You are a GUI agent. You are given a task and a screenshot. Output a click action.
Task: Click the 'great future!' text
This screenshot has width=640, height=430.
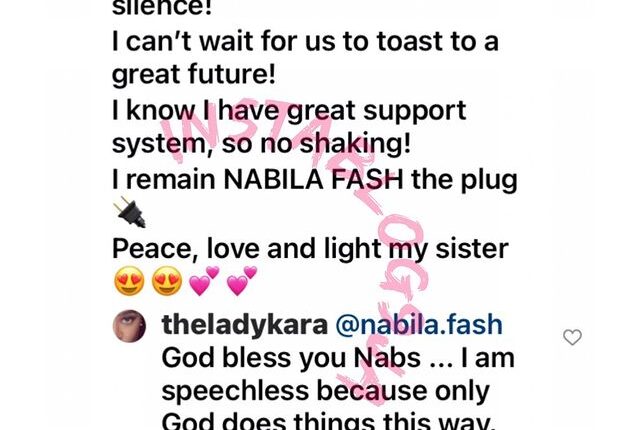[193, 75]
